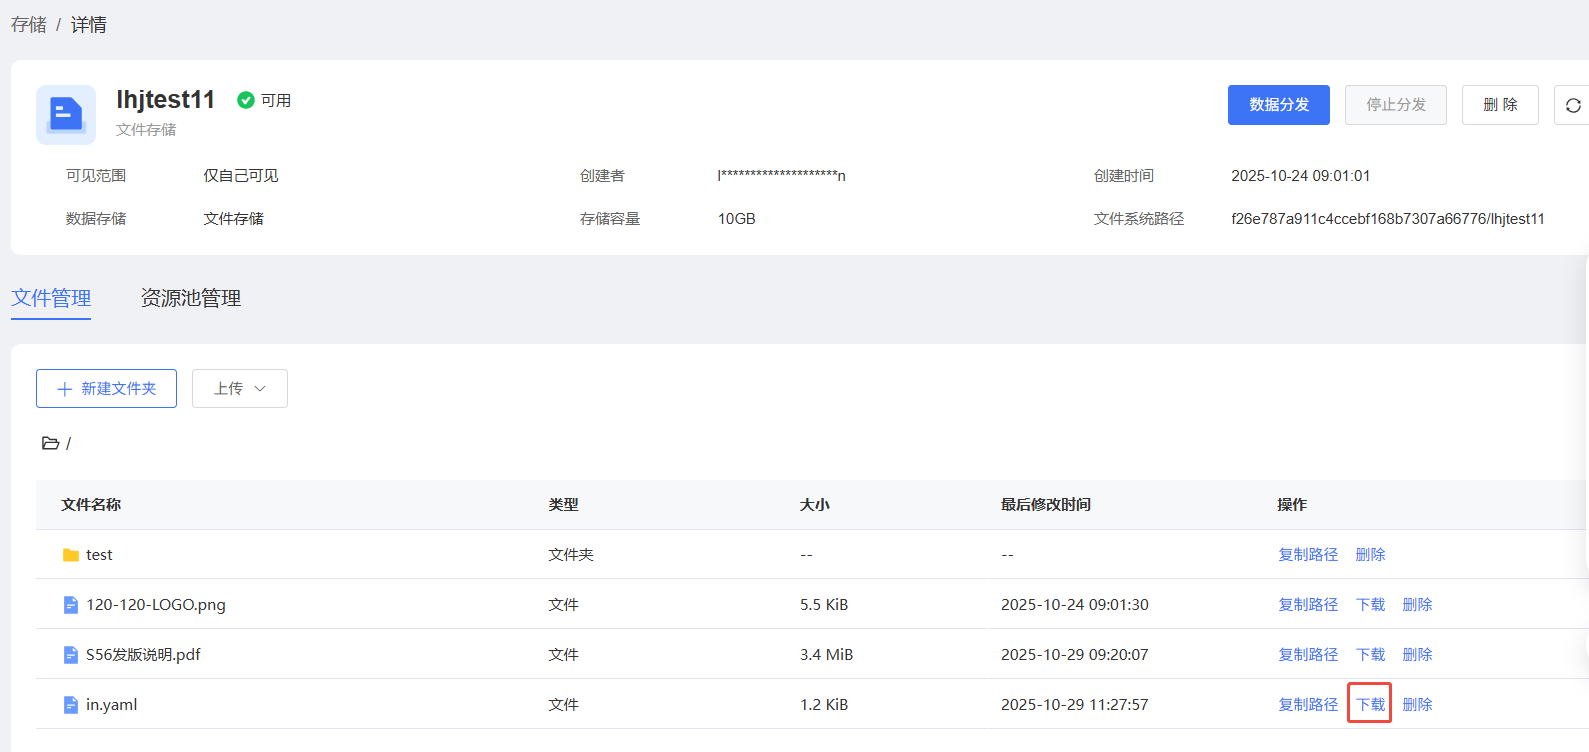Click the green available status icon
The image size is (1589, 752).
coord(245,100)
